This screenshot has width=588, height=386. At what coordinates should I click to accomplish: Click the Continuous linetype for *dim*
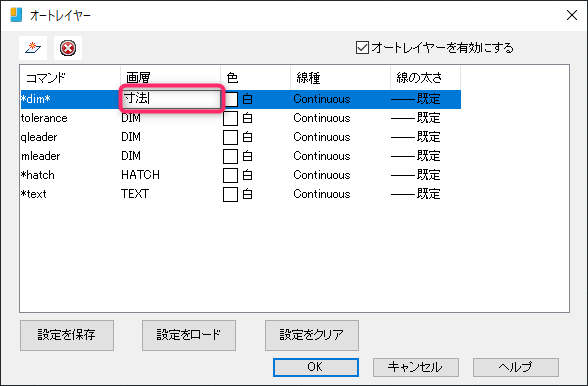[x=322, y=99]
